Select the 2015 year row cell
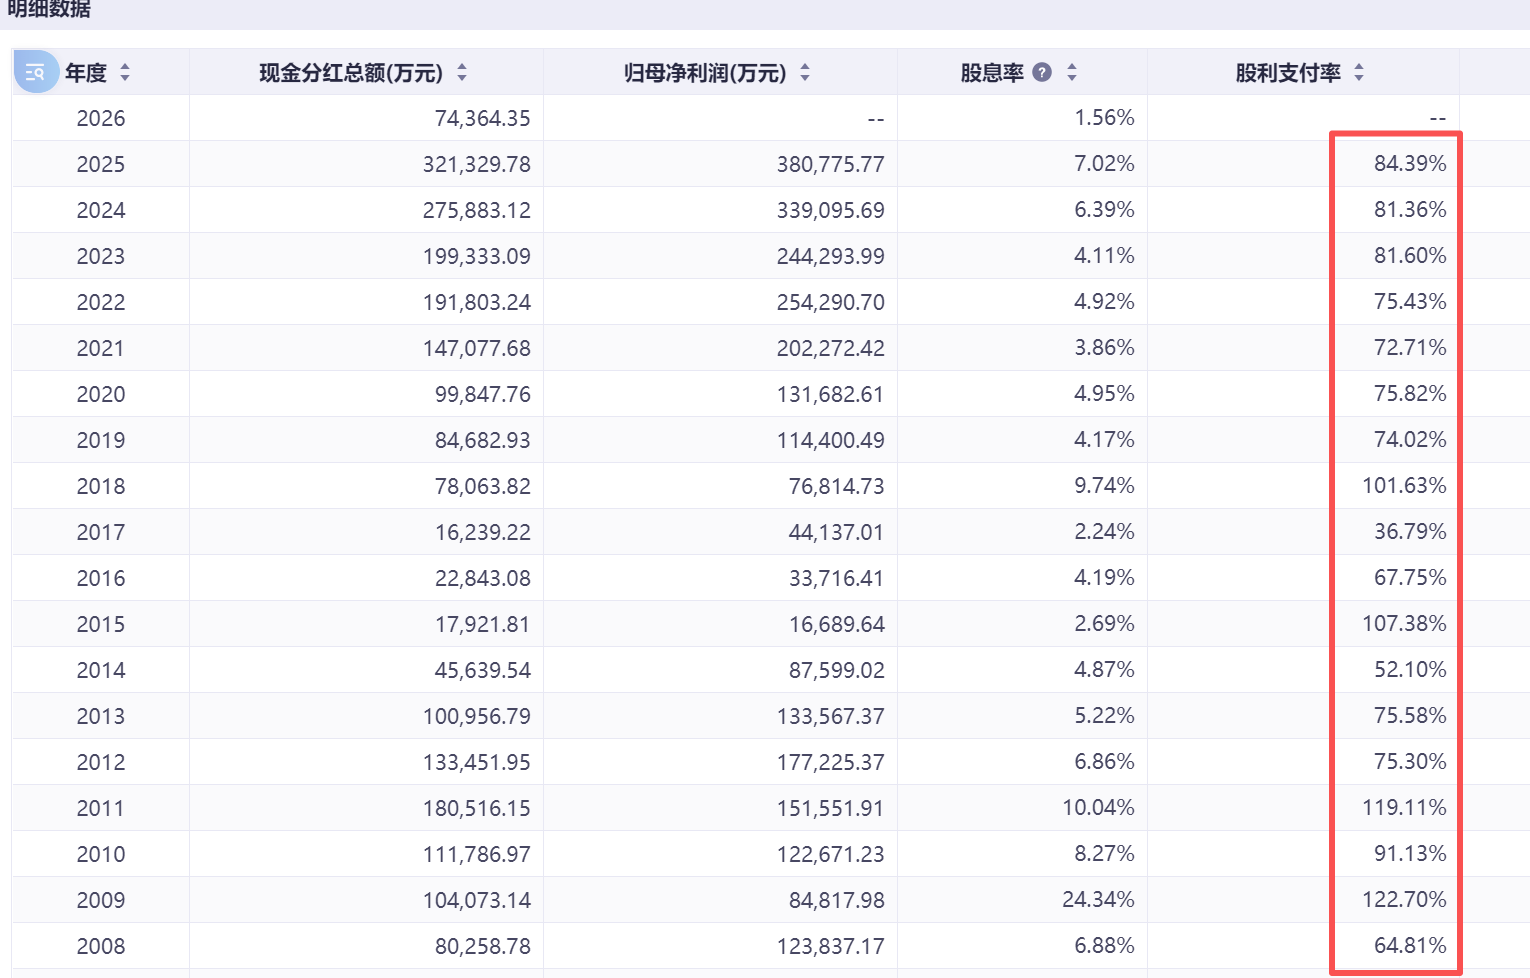Screen dimensions: 1530x978 click(101, 624)
